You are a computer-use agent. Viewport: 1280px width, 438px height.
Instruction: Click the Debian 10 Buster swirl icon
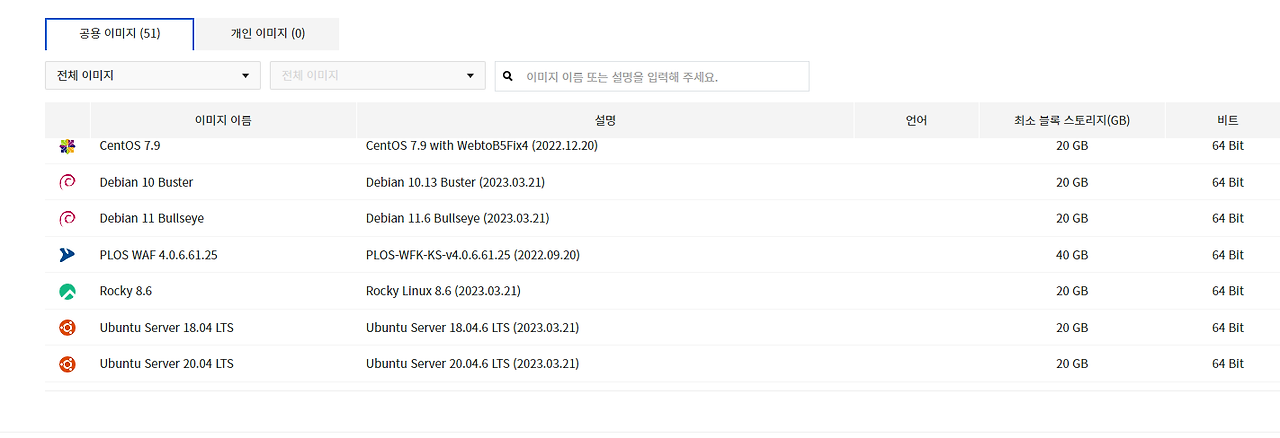point(67,182)
